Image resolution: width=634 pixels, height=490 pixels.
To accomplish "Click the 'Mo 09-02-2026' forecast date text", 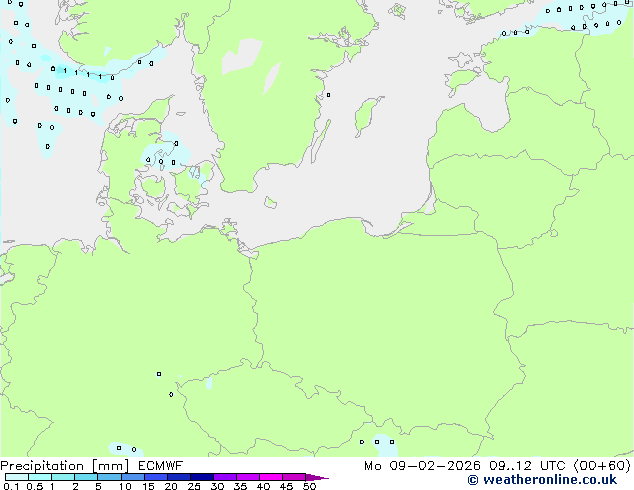I will tap(423, 466).
